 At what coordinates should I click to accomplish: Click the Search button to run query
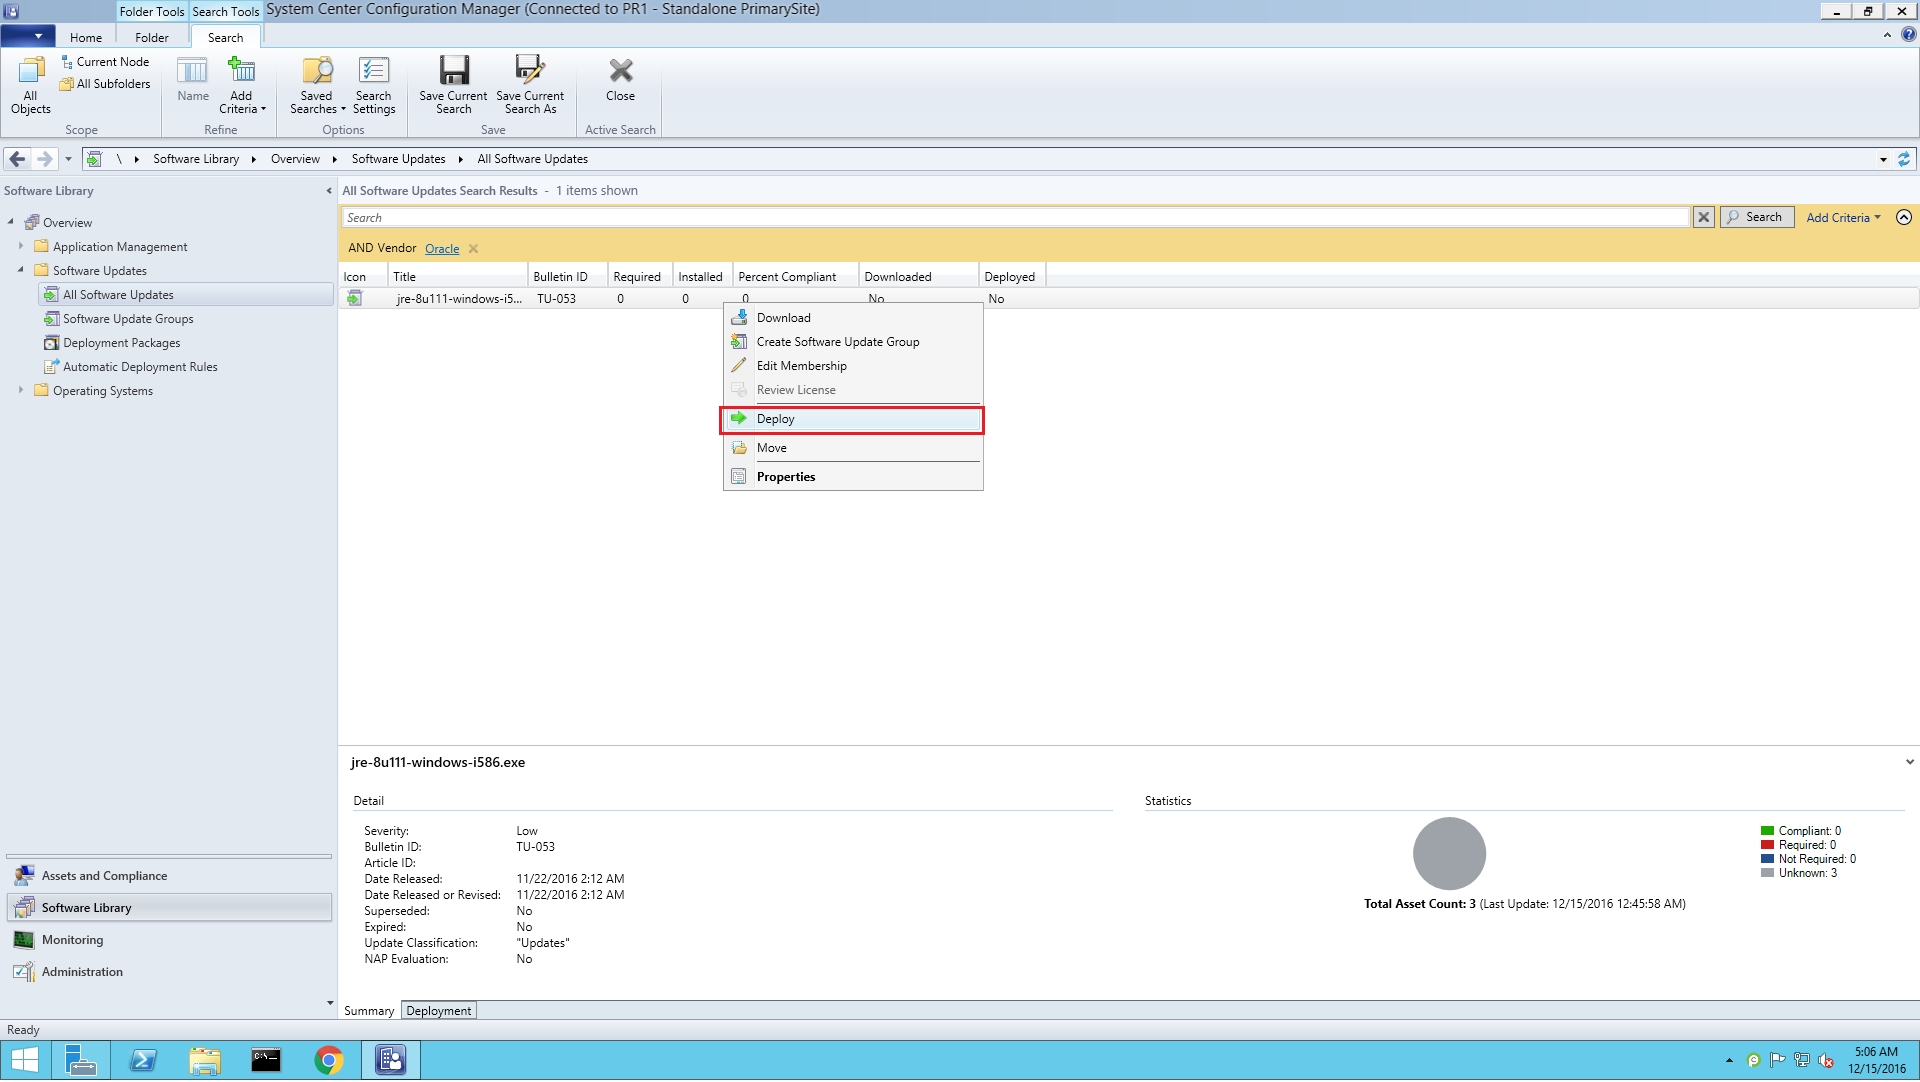[1756, 216]
